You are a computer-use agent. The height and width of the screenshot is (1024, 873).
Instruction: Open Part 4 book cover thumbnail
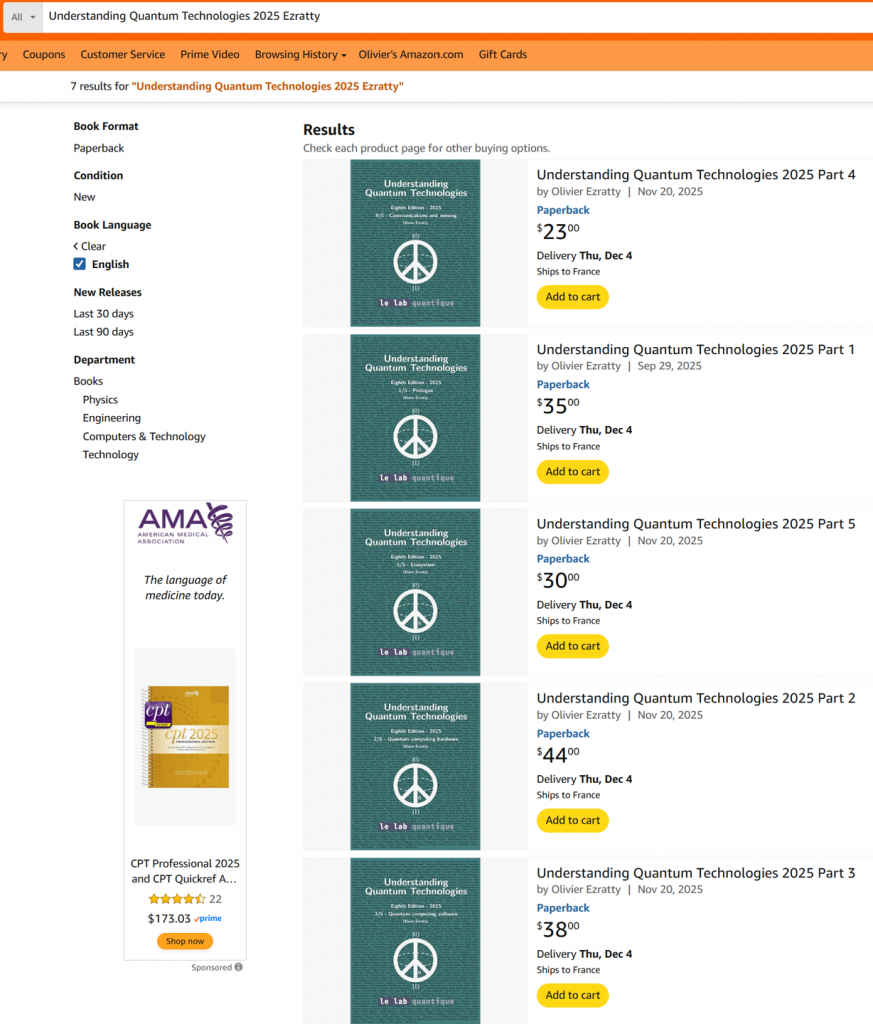(415, 243)
